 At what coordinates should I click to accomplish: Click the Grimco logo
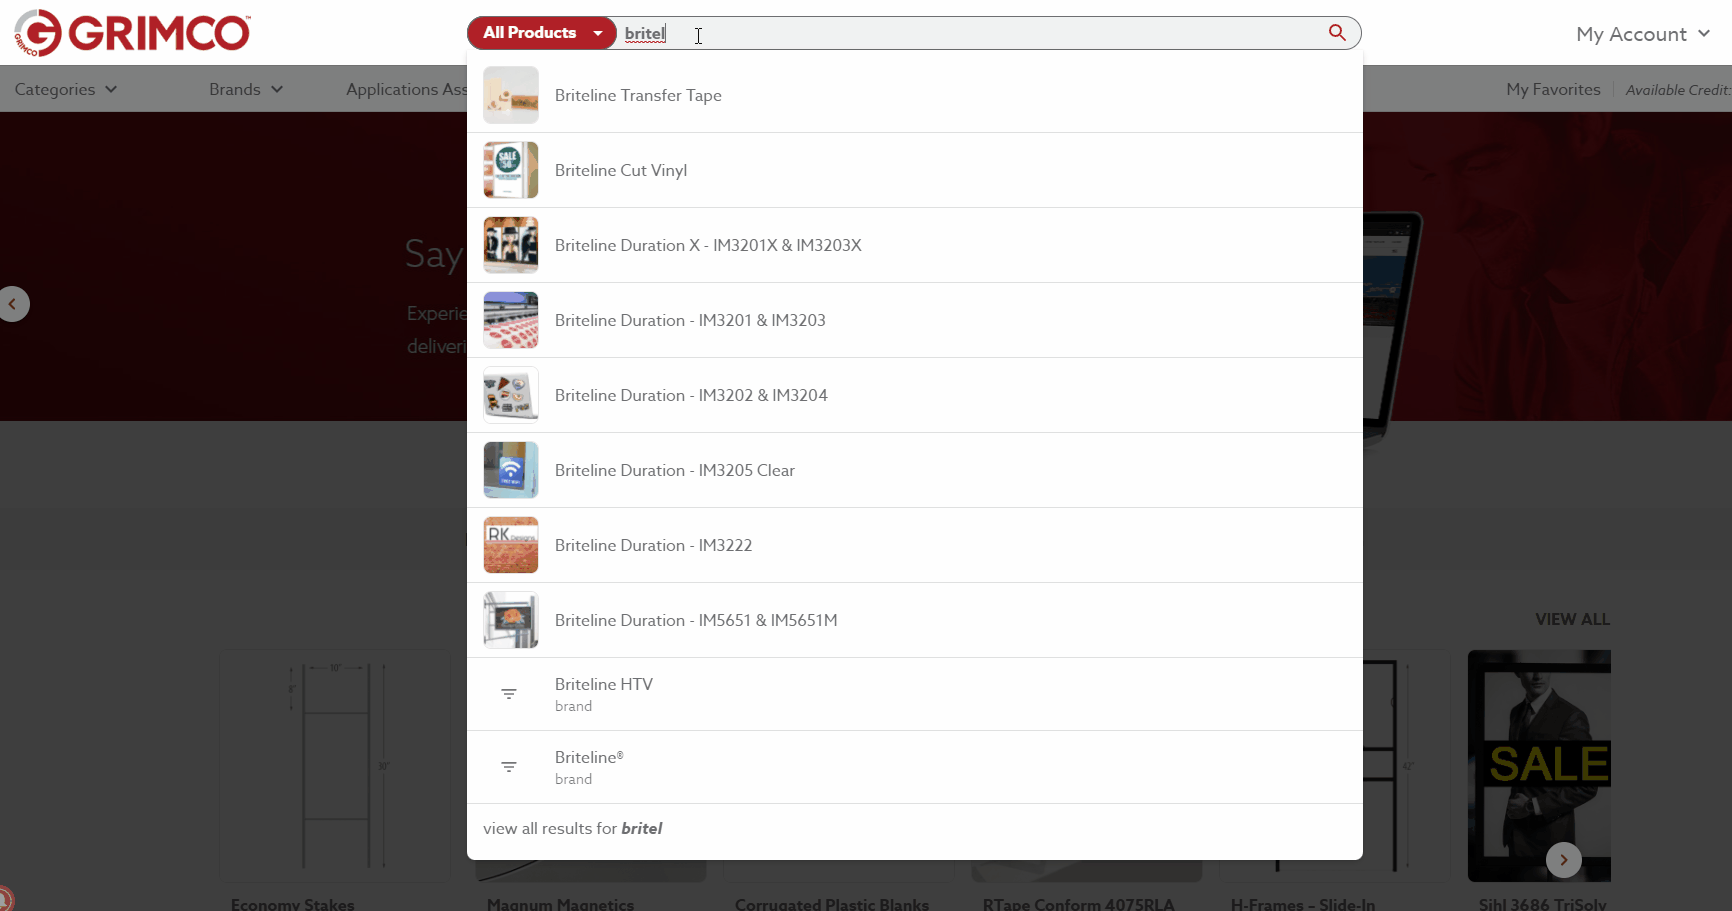pos(131,33)
